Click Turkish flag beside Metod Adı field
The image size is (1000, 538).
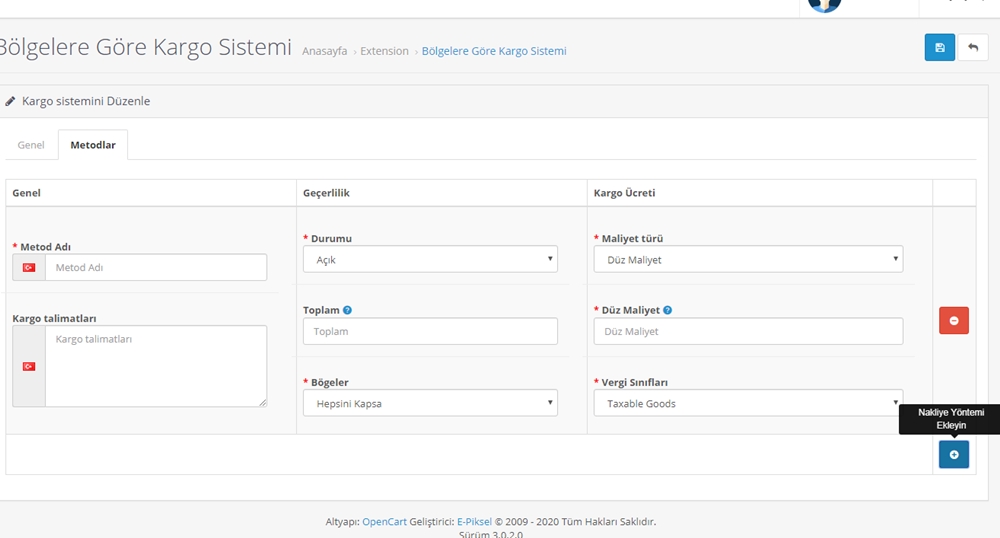[x=29, y=268]
